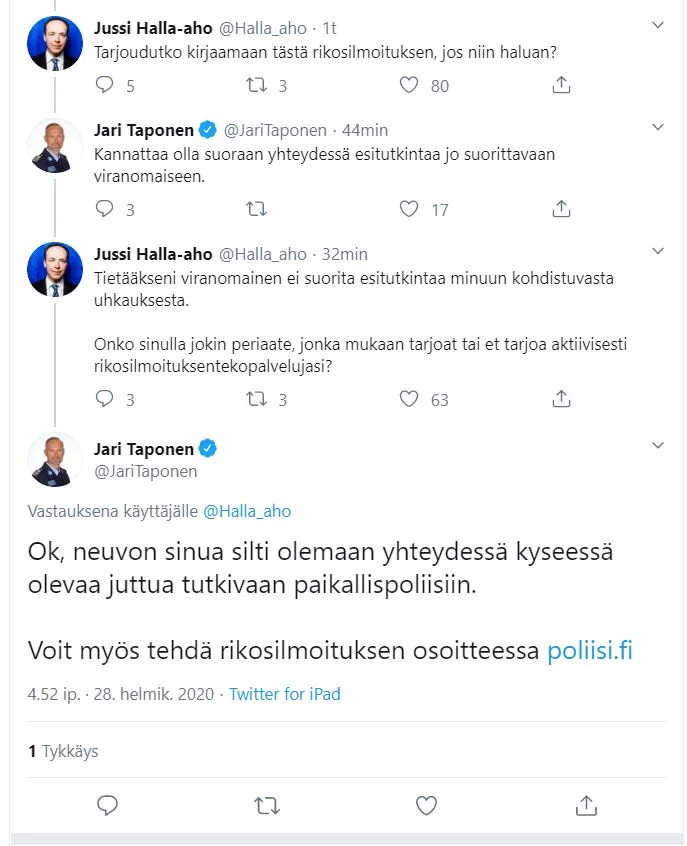Like the main Jari Taponen tweet
Image resolution: width=687 pixels, height=846 pixels.
tap(426, 805)
